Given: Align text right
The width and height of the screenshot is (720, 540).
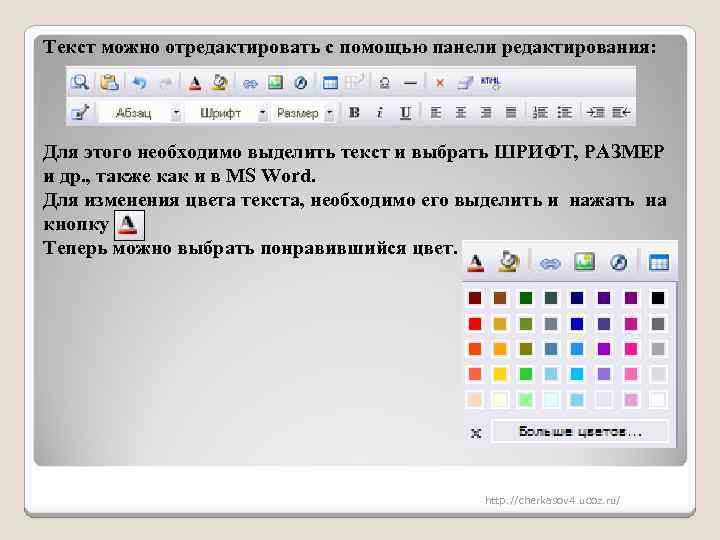Looking at the screenshot, I should (486, 112).
